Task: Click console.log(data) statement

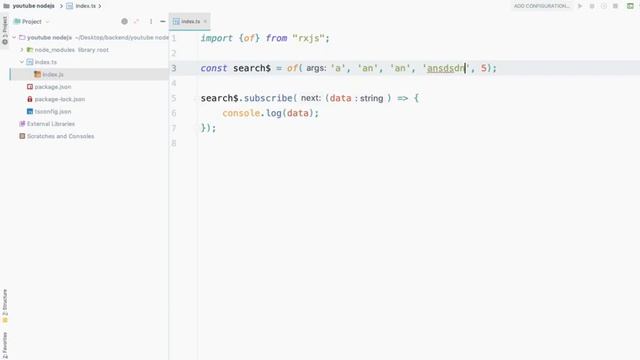Action: (x=270, y=113)
